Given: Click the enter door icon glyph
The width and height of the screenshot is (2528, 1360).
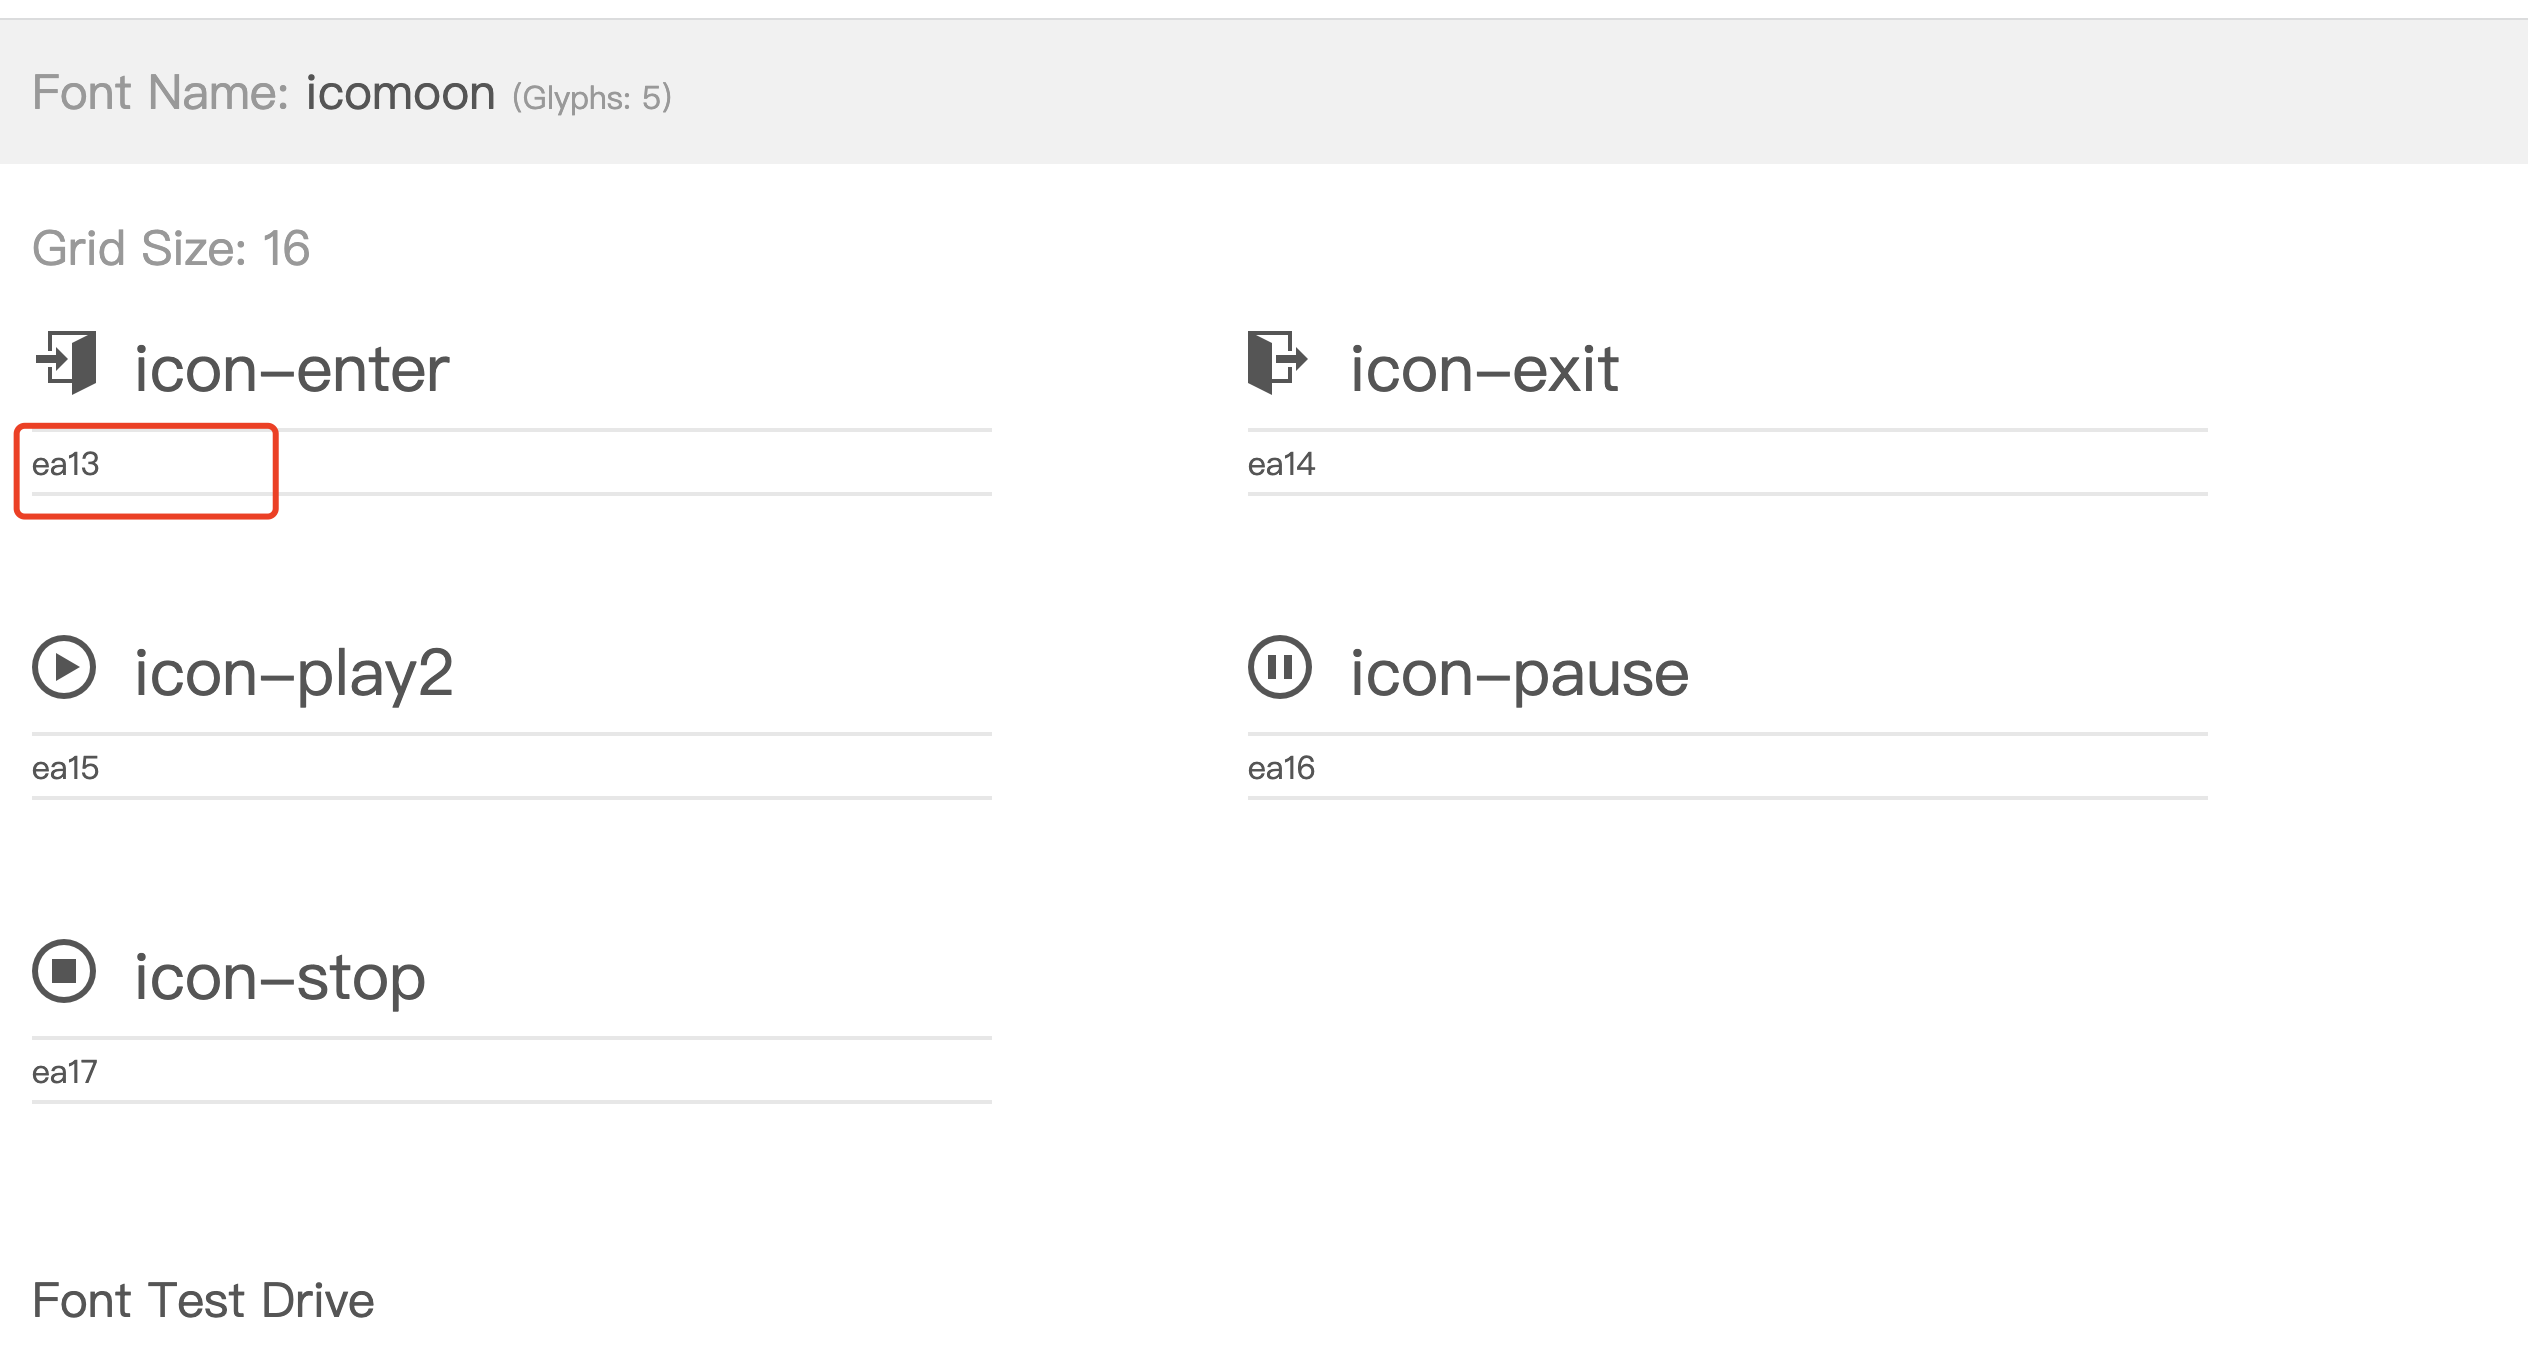Looking at the screenshot, I should [x=66, y=362].
